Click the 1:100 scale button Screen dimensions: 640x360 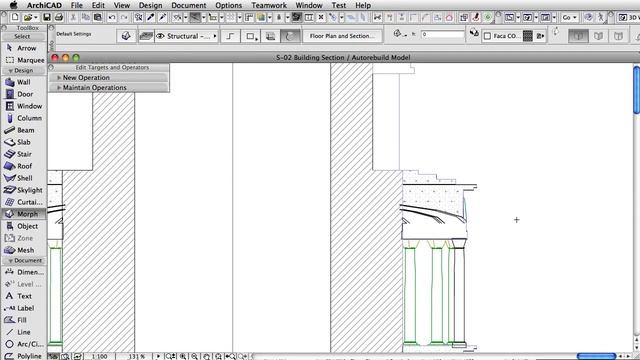(x=100, y=356)
